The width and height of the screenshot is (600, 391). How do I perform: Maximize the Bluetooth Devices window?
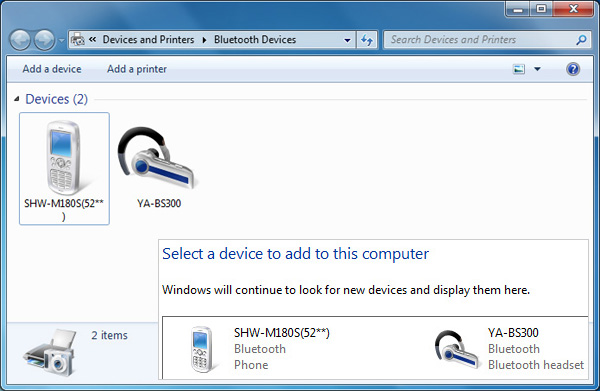pyautogui.click(x=541, y=9)
